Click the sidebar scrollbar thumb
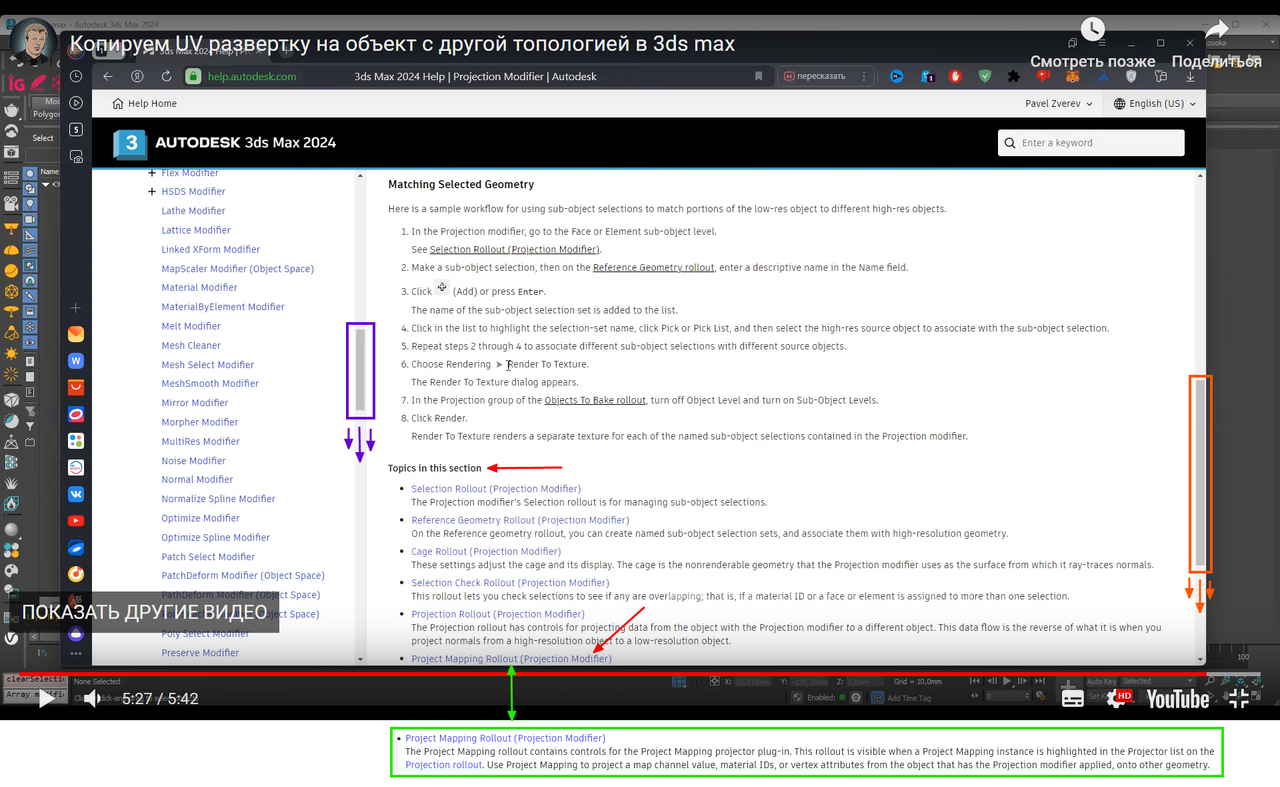 pyautogui.click(x=360, y=370)
